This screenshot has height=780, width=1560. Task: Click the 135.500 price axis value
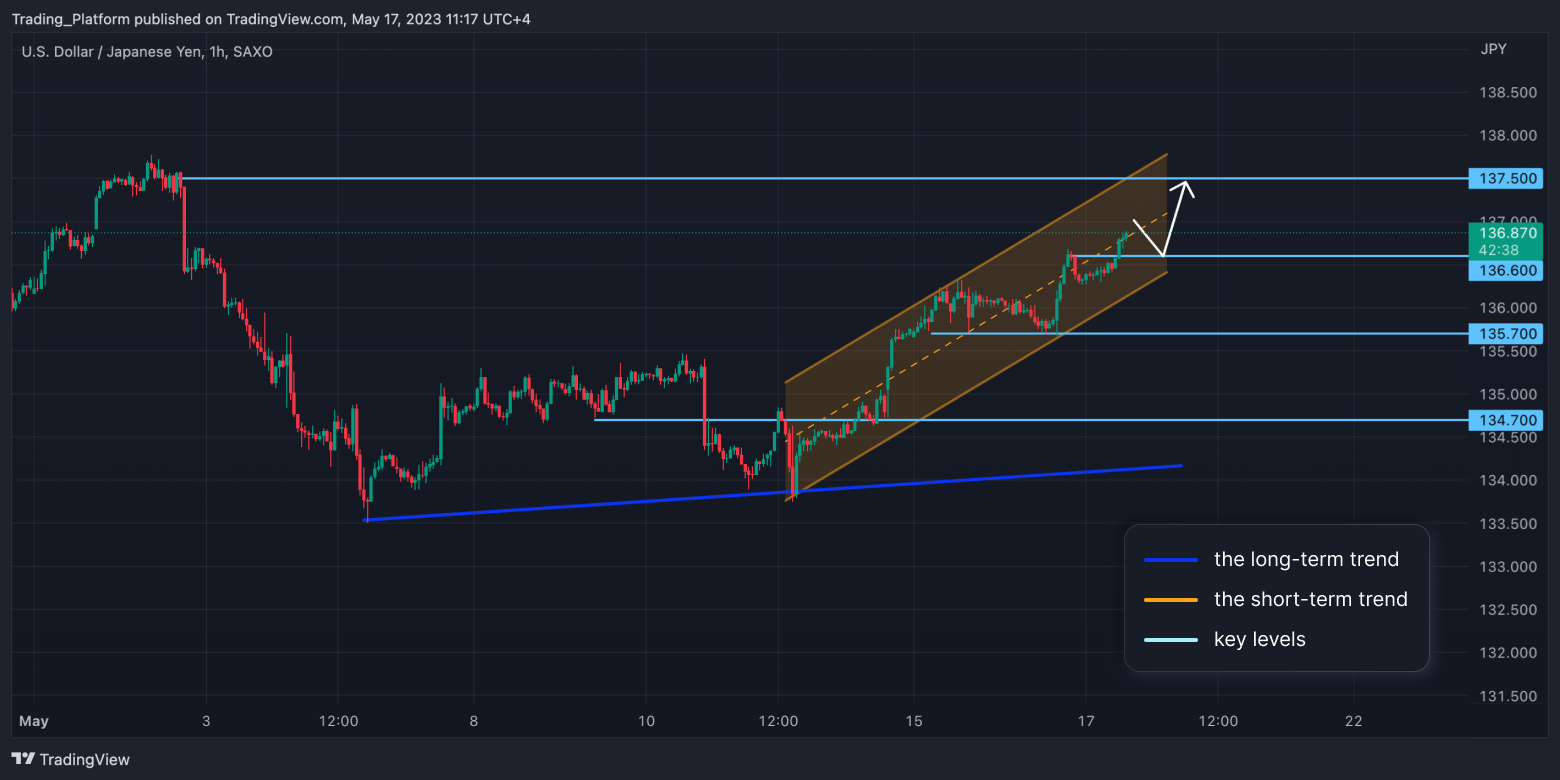[x=1507, y=352]
